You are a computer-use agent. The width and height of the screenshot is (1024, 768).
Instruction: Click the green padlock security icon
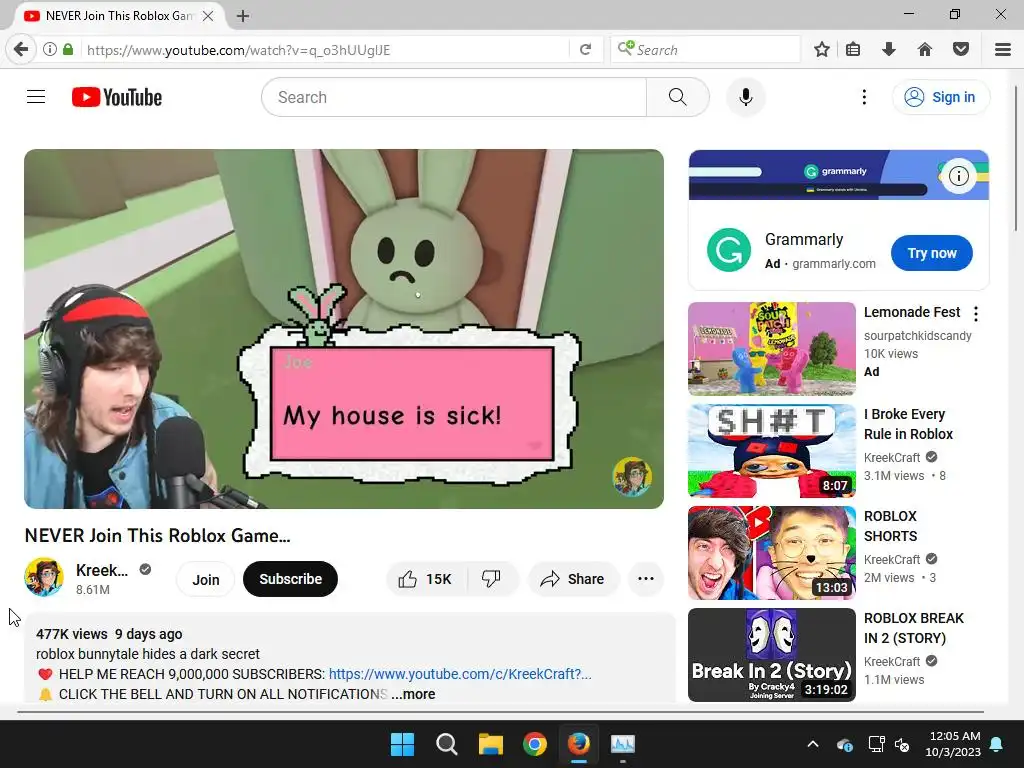click(68, 50)
